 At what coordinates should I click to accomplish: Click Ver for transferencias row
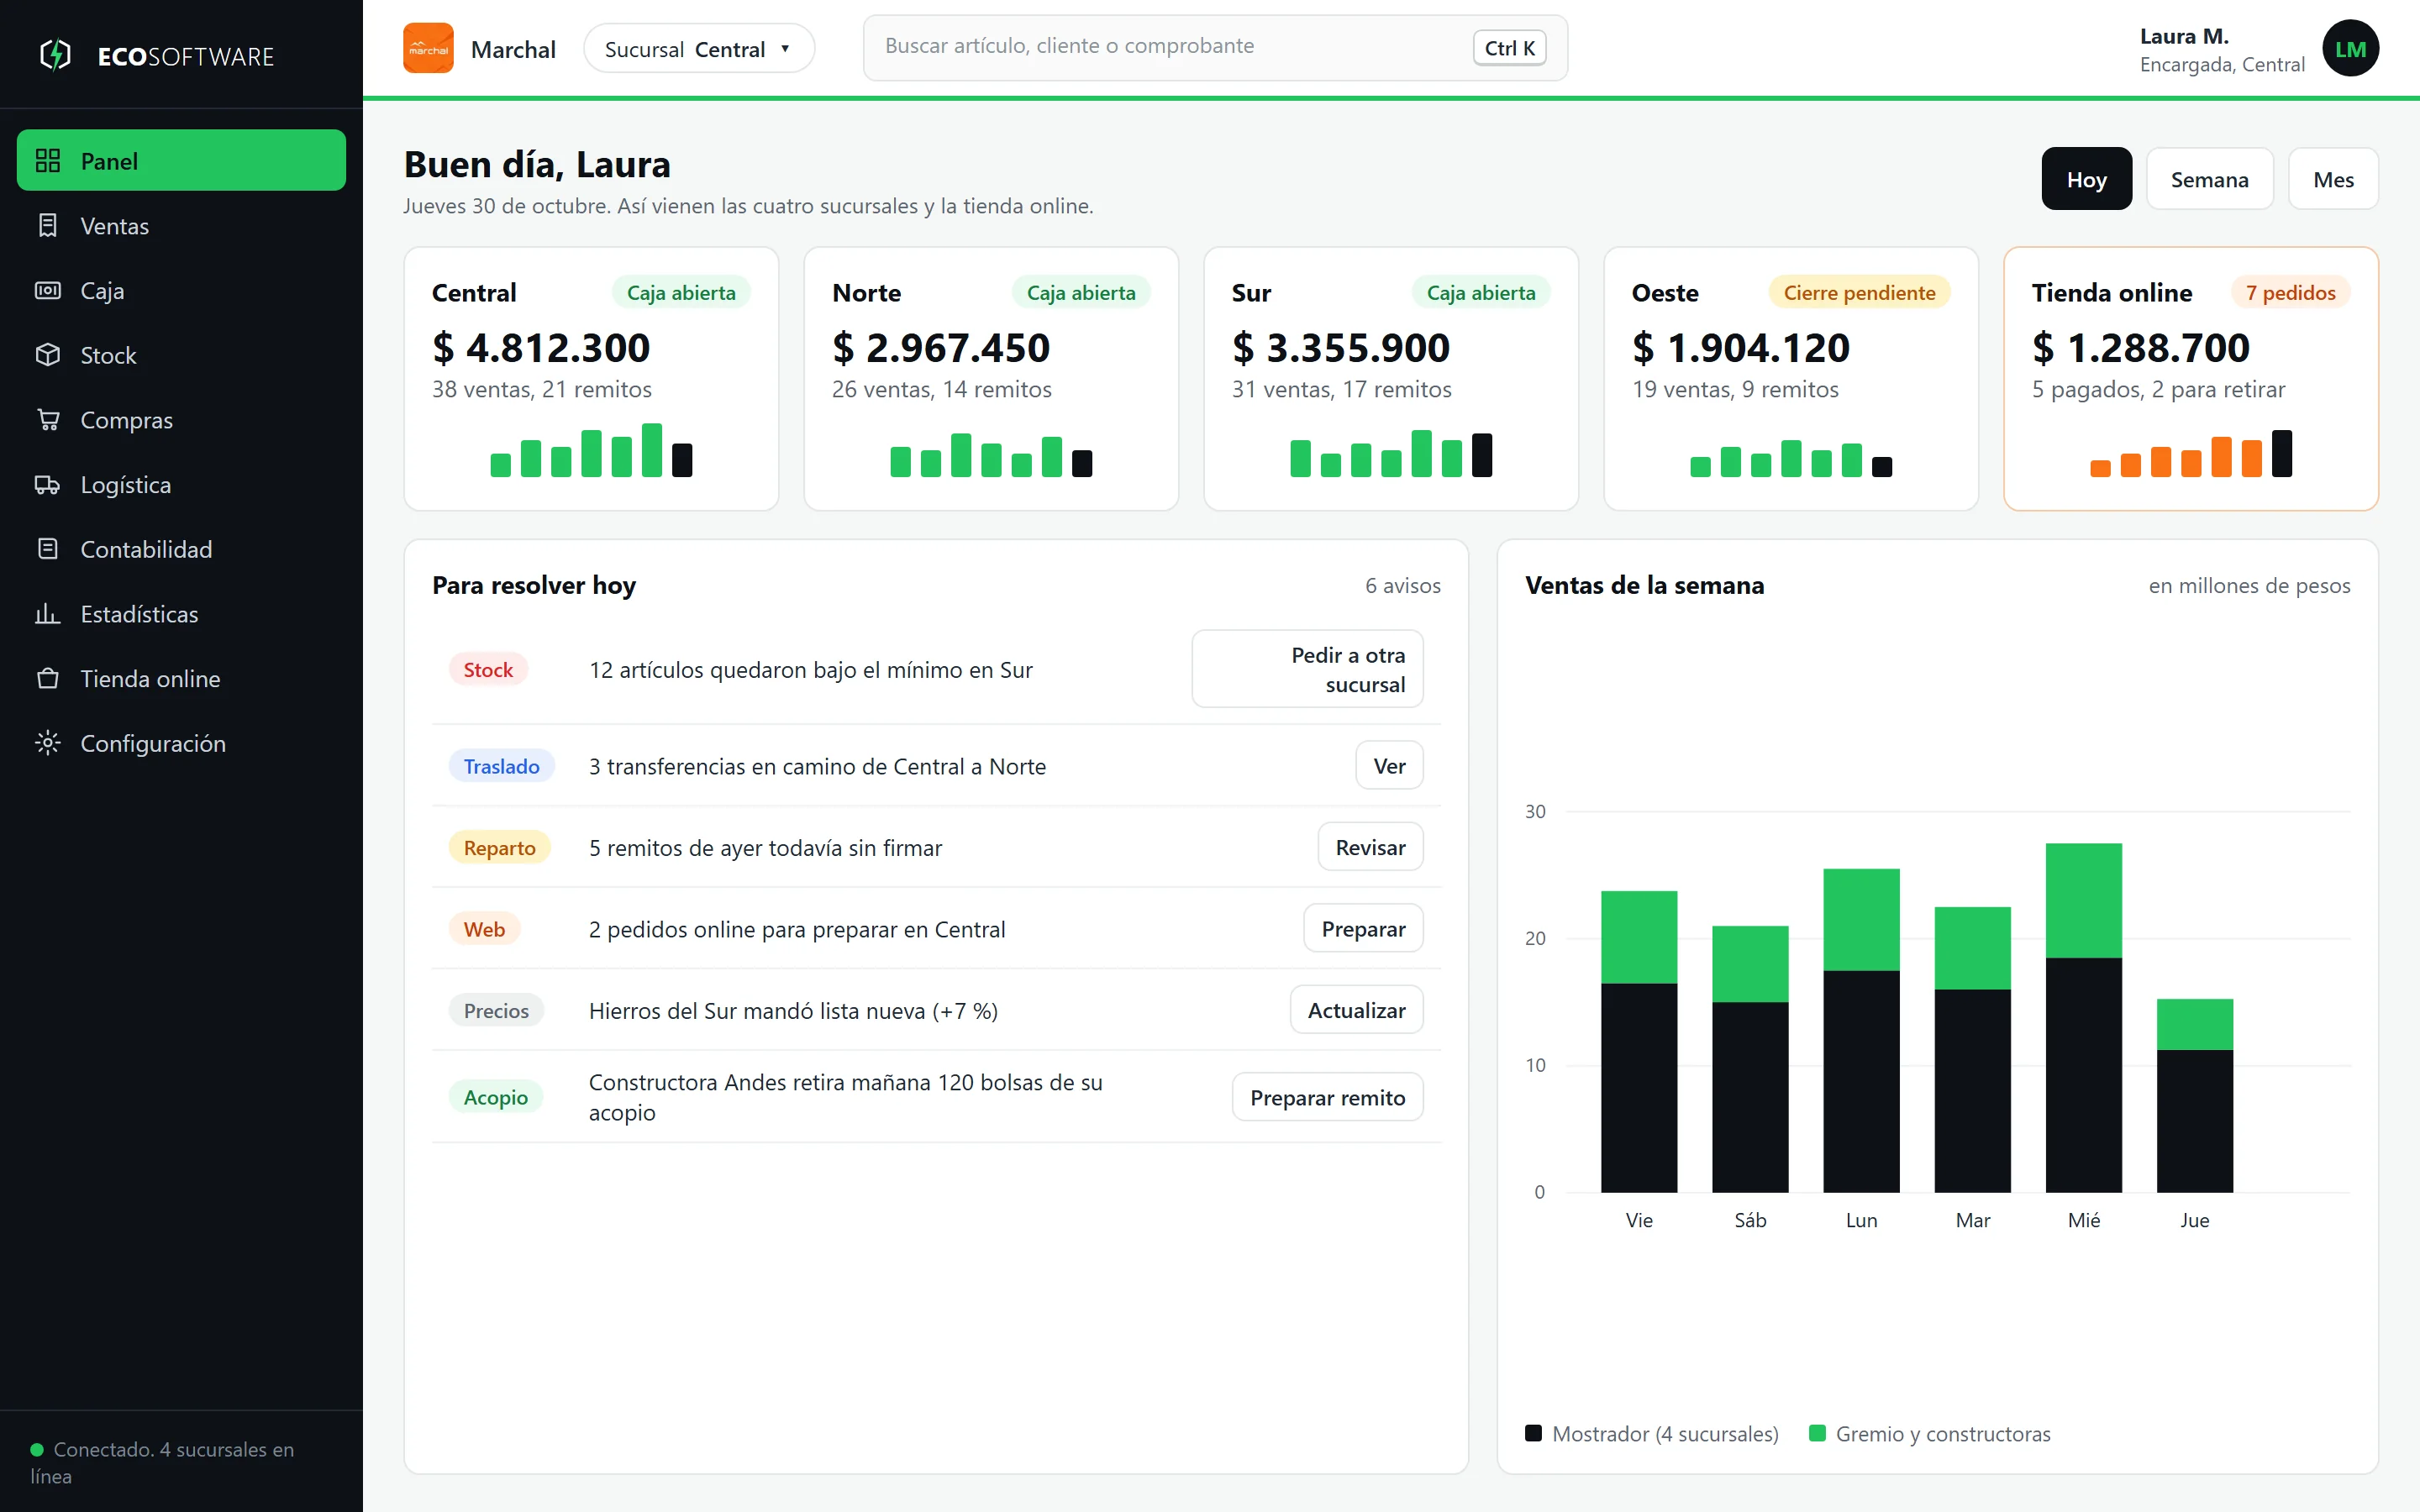[x=1389, y=766]
